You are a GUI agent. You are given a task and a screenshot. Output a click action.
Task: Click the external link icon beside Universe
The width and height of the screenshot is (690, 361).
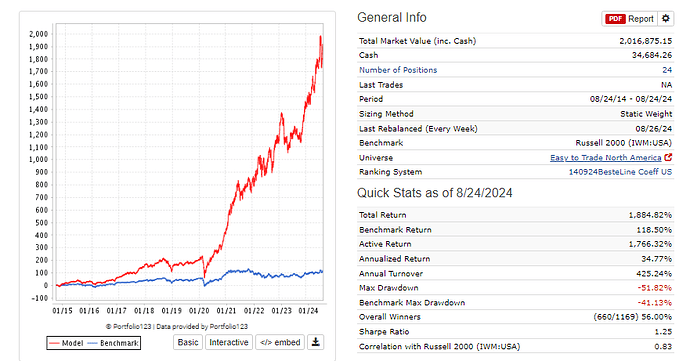pyautogui.click(x=668, y=157)
